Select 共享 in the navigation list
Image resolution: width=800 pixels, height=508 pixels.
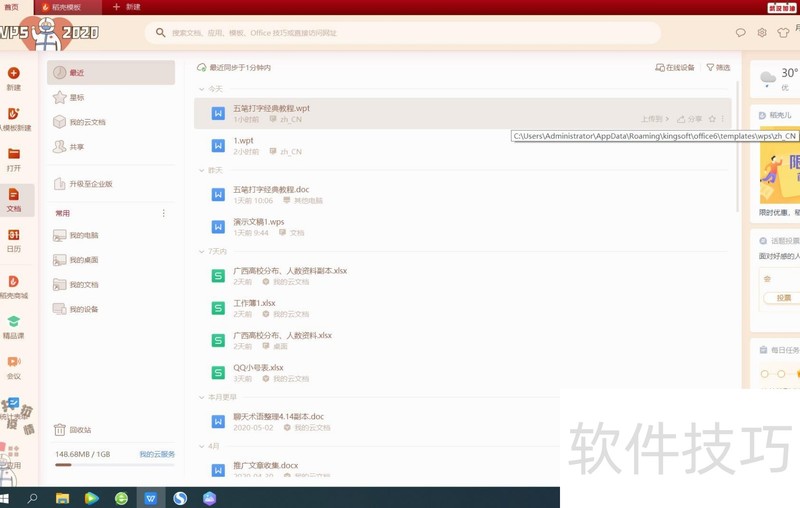(x=111, y=147)
